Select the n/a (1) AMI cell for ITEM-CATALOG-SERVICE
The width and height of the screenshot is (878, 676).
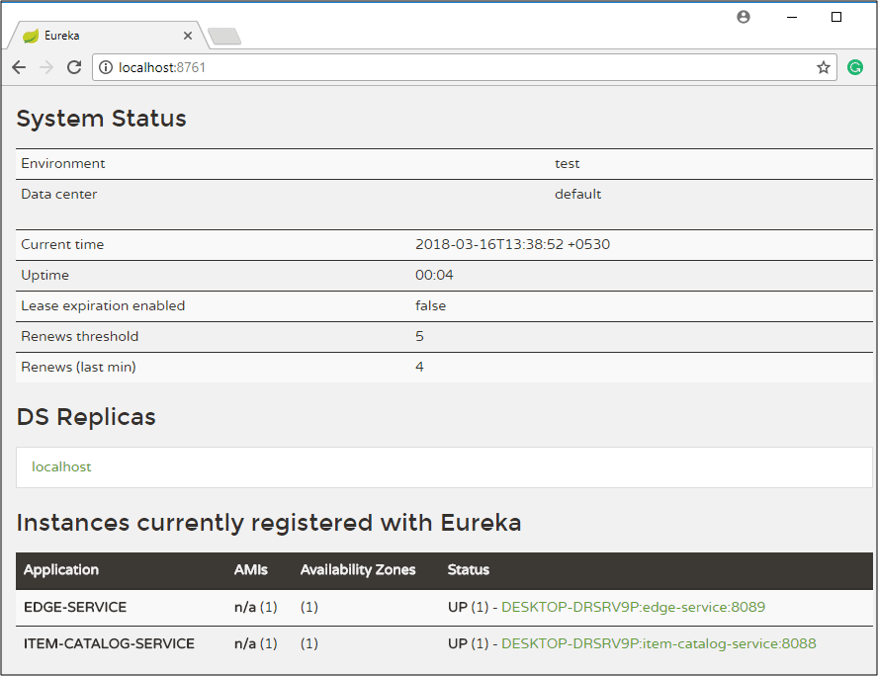coord(256,644)
